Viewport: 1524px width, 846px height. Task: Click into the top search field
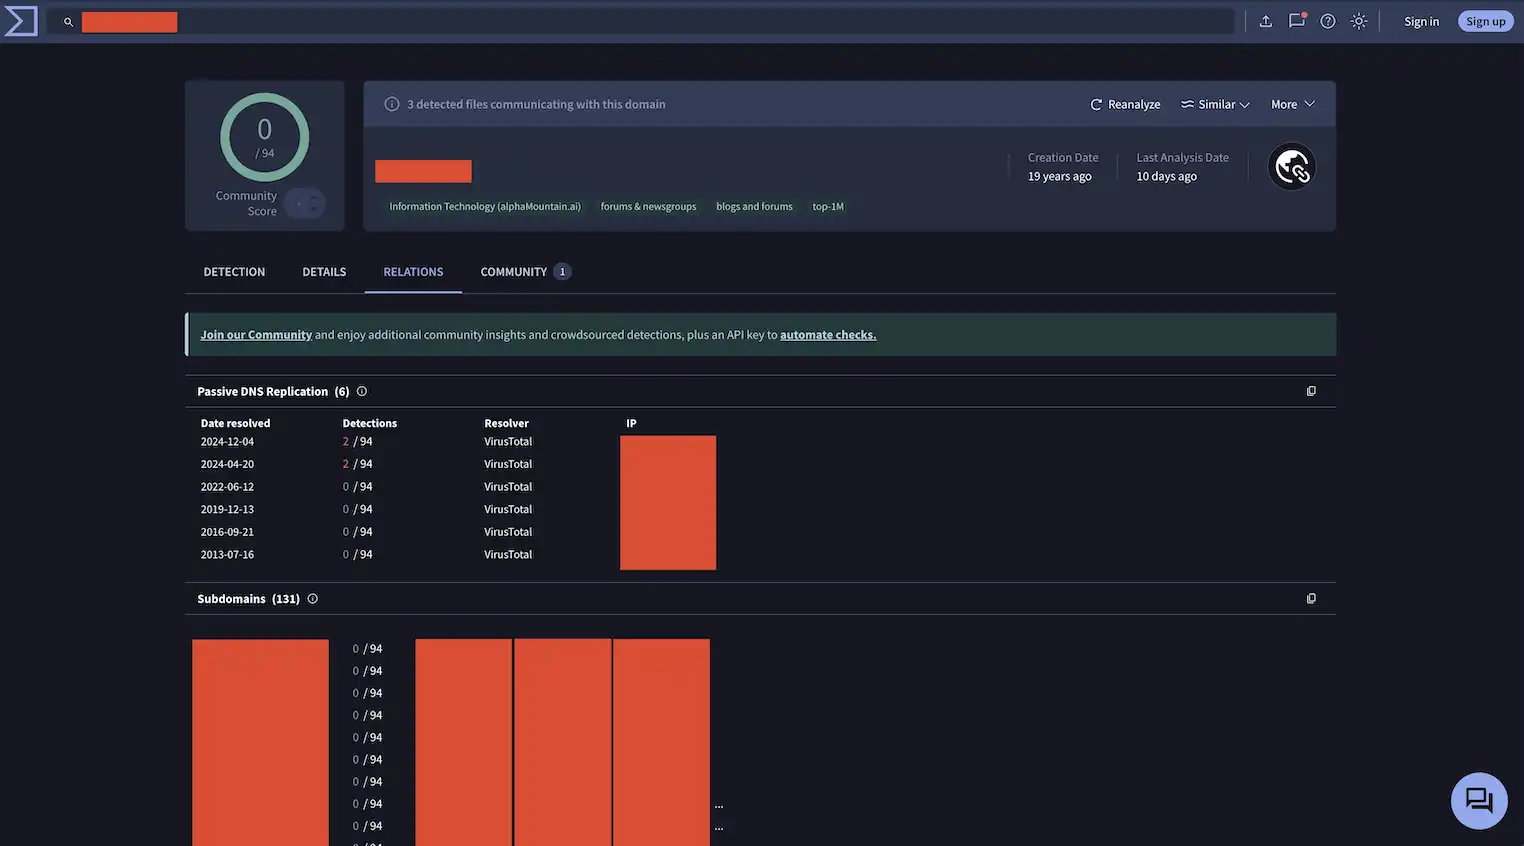[x=700, y=21]
